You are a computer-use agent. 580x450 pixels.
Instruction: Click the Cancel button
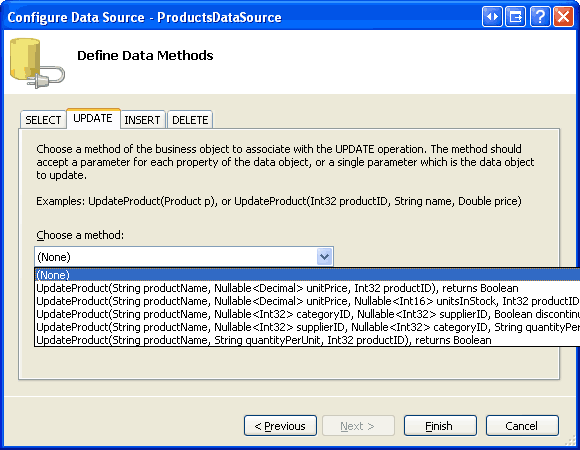click(x=522, y=426)
